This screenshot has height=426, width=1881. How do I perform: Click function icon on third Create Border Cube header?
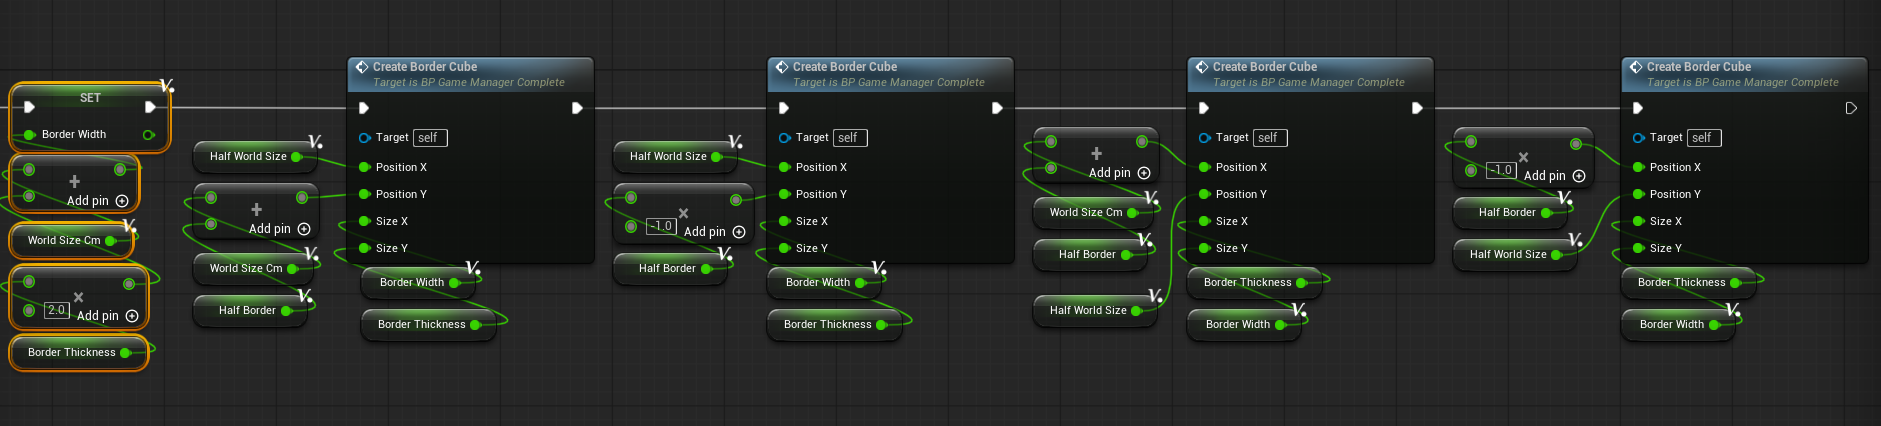(x=1200, y=67)
